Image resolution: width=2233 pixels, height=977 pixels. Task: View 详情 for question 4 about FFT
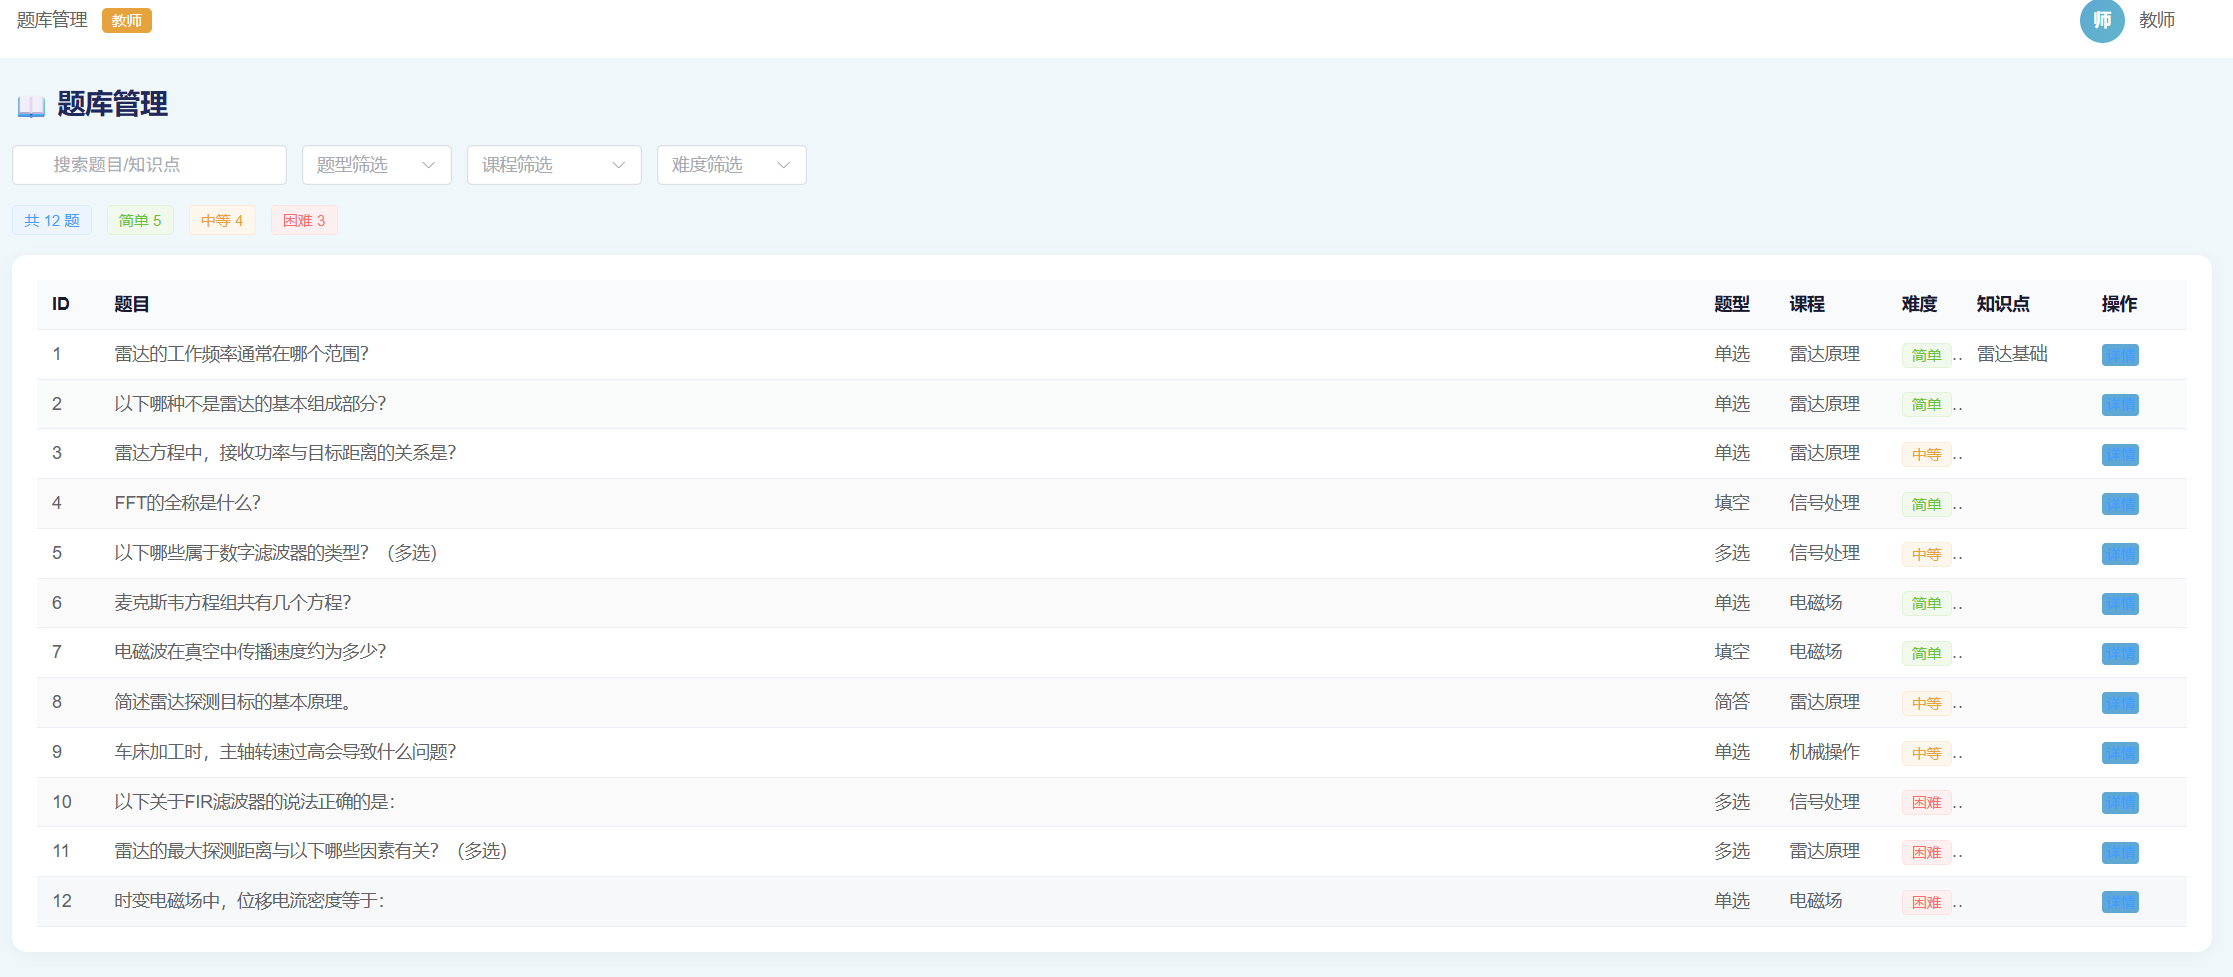pyautogui.click(x=2119, y=504)
